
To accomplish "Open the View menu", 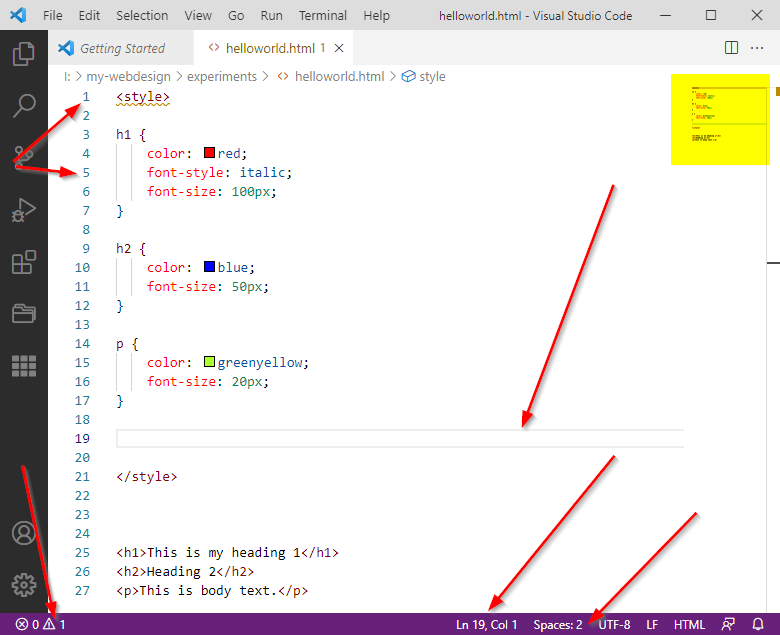I will point(198,15).
